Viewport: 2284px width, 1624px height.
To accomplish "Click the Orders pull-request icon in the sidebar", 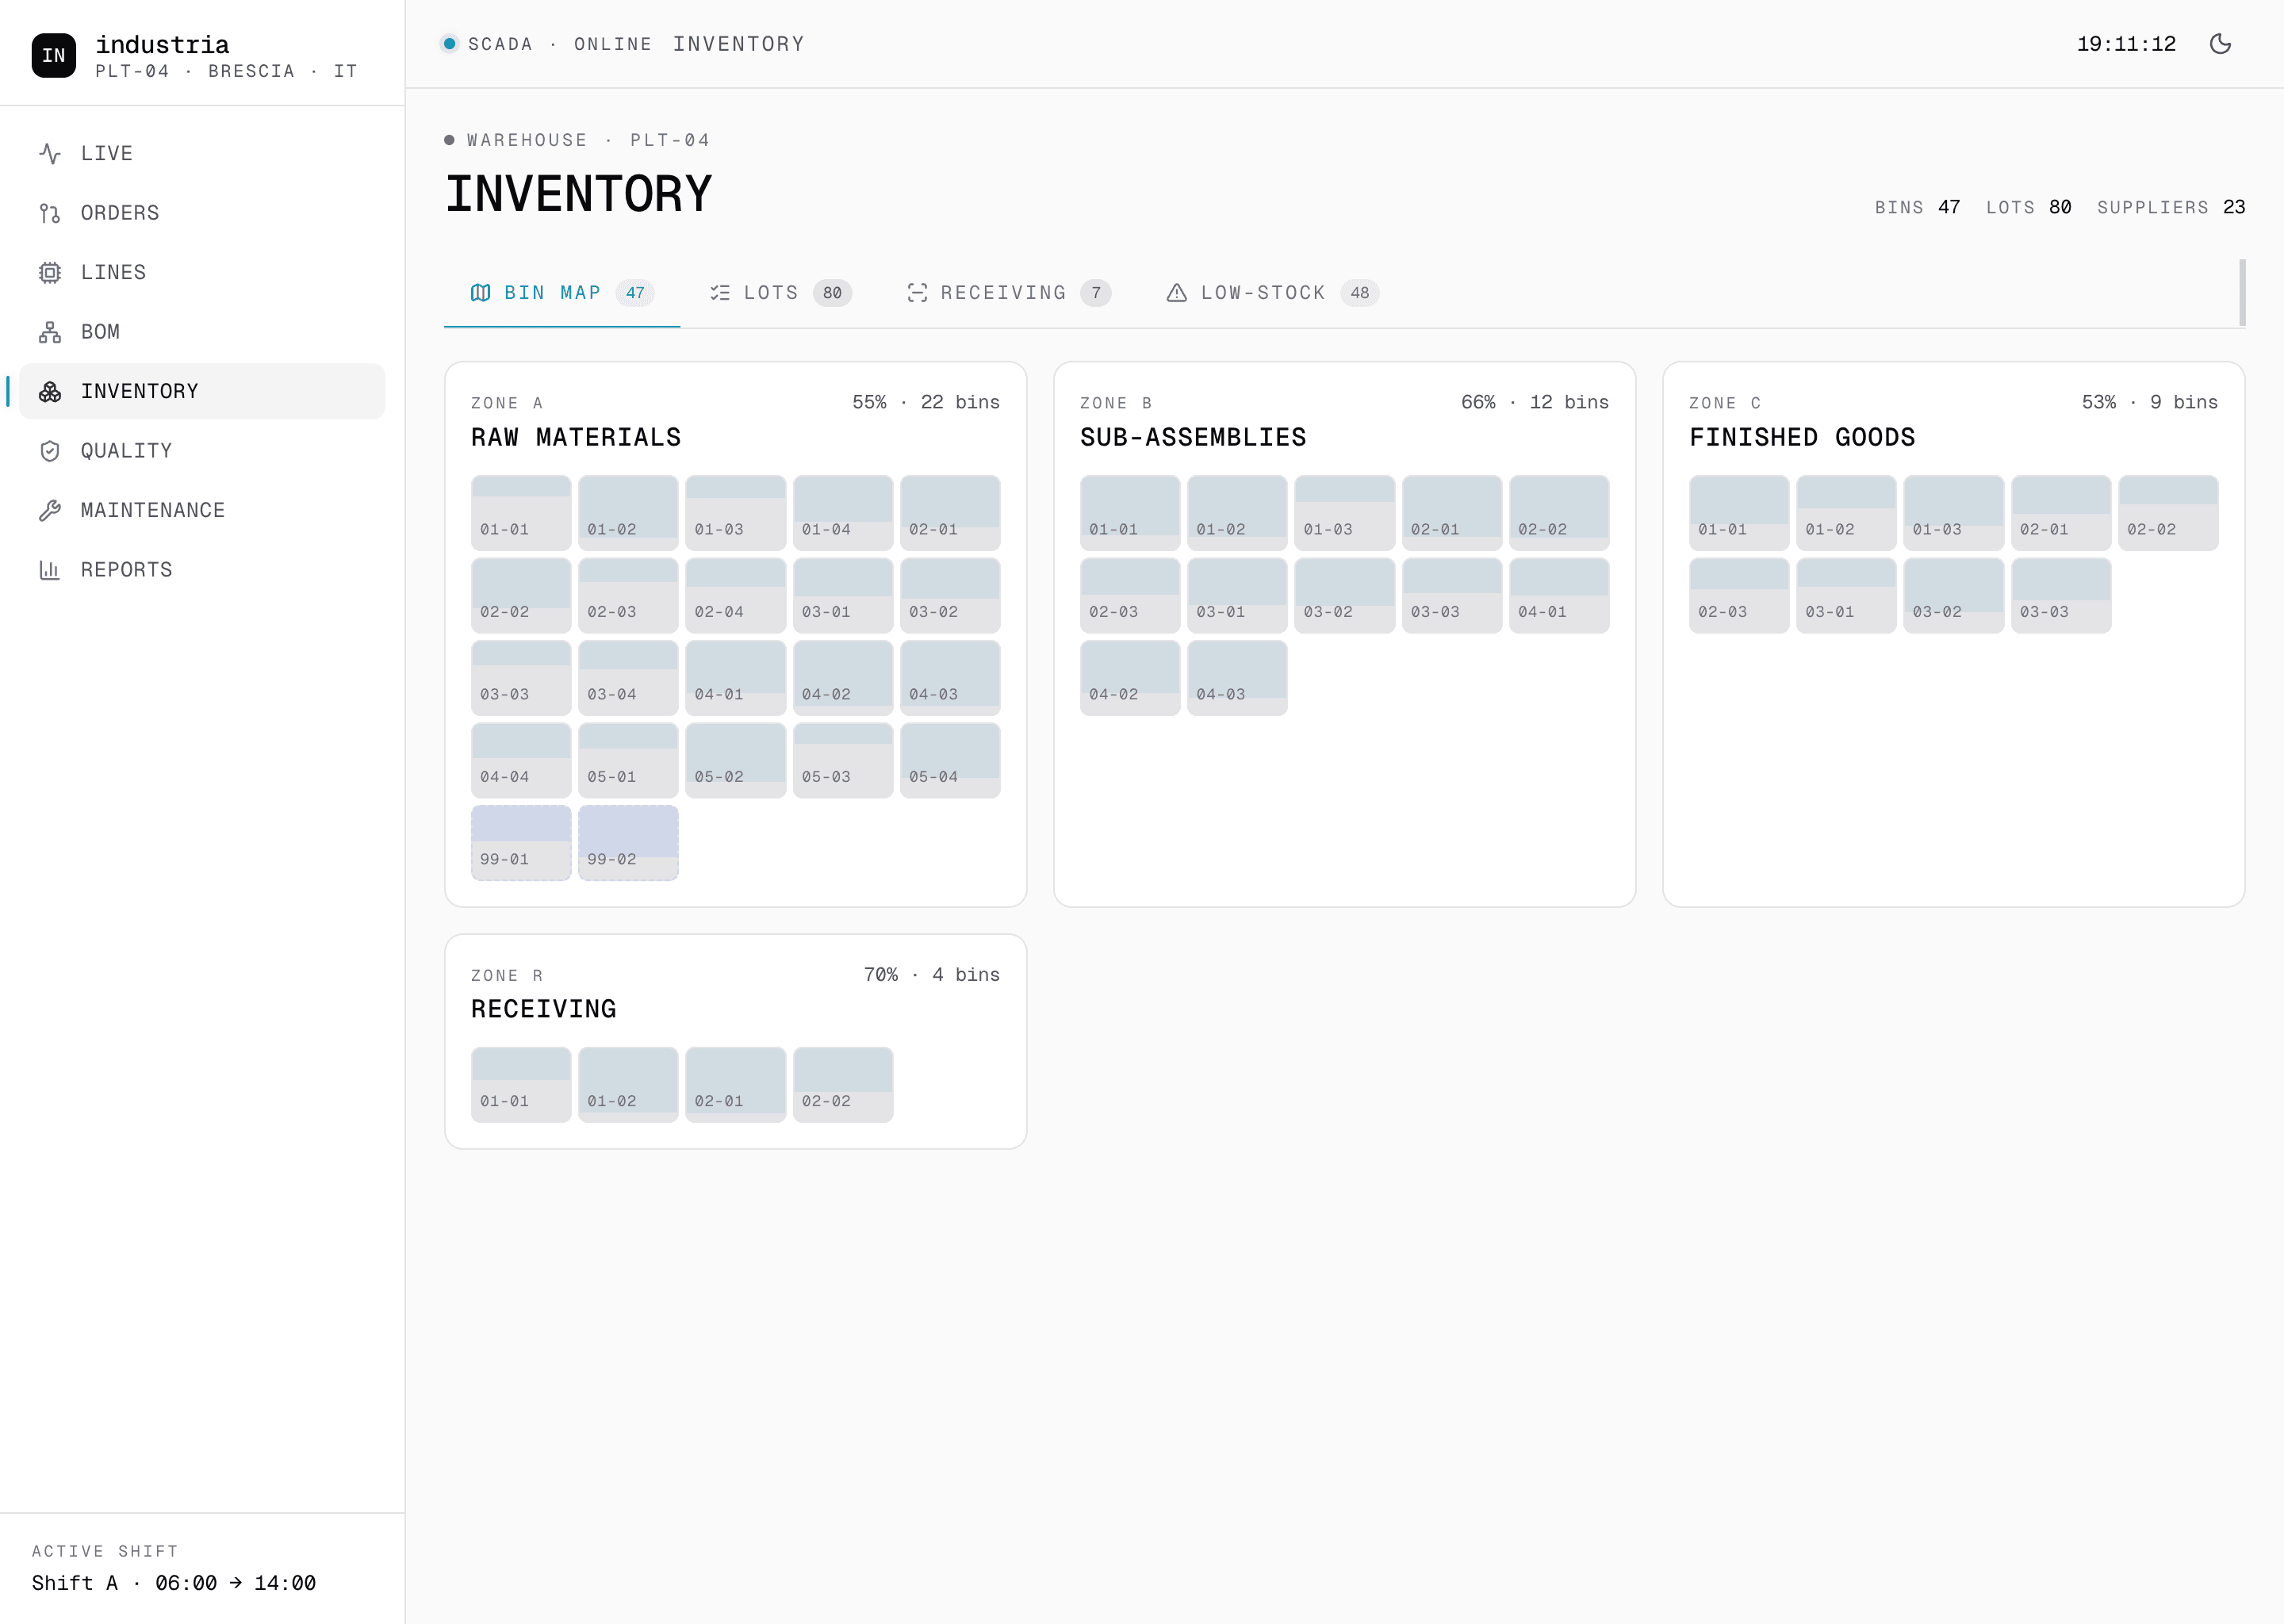I will pos(50,213).
